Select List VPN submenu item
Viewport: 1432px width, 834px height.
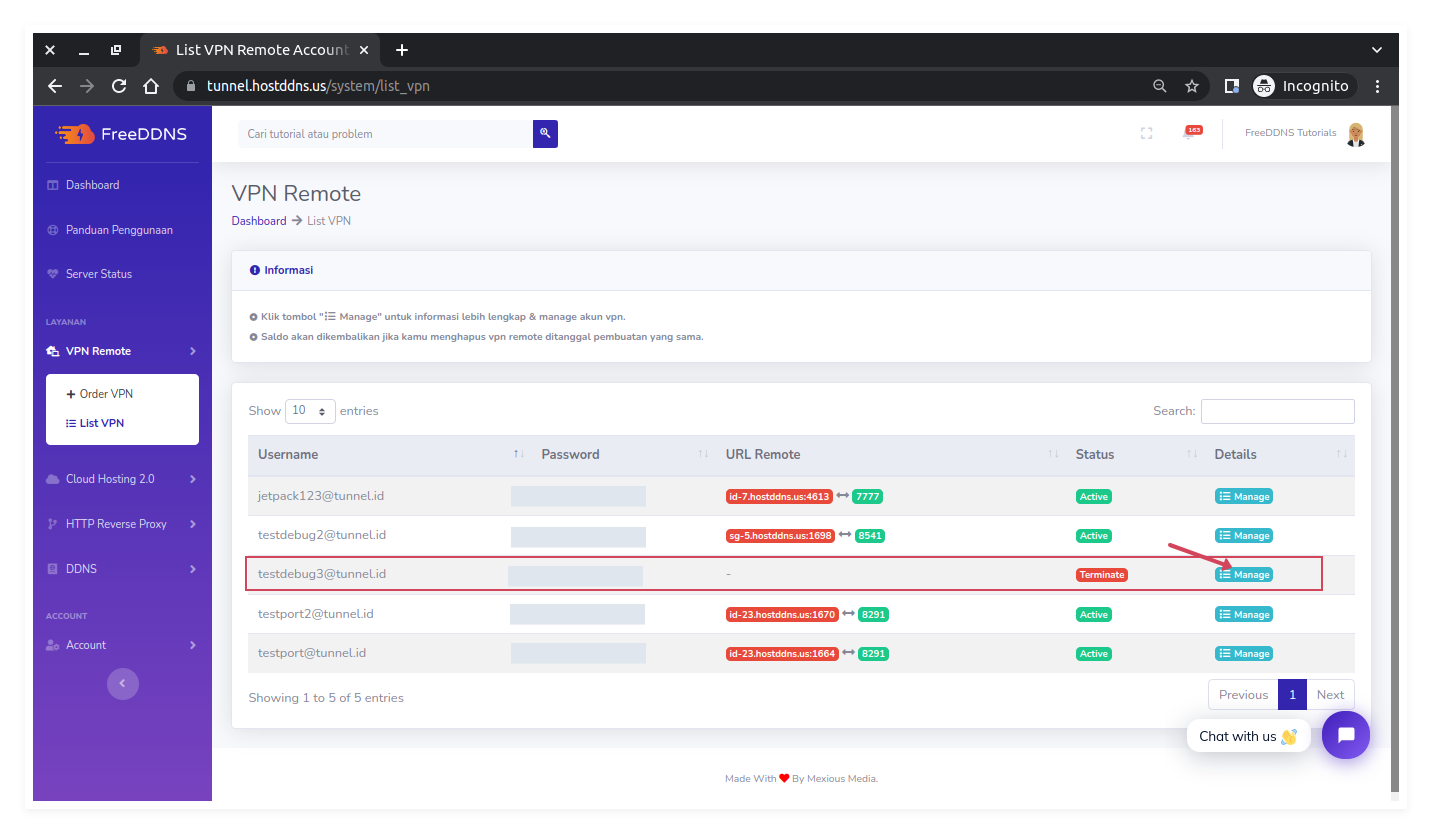pyautogui.click(x=95, y=423)
